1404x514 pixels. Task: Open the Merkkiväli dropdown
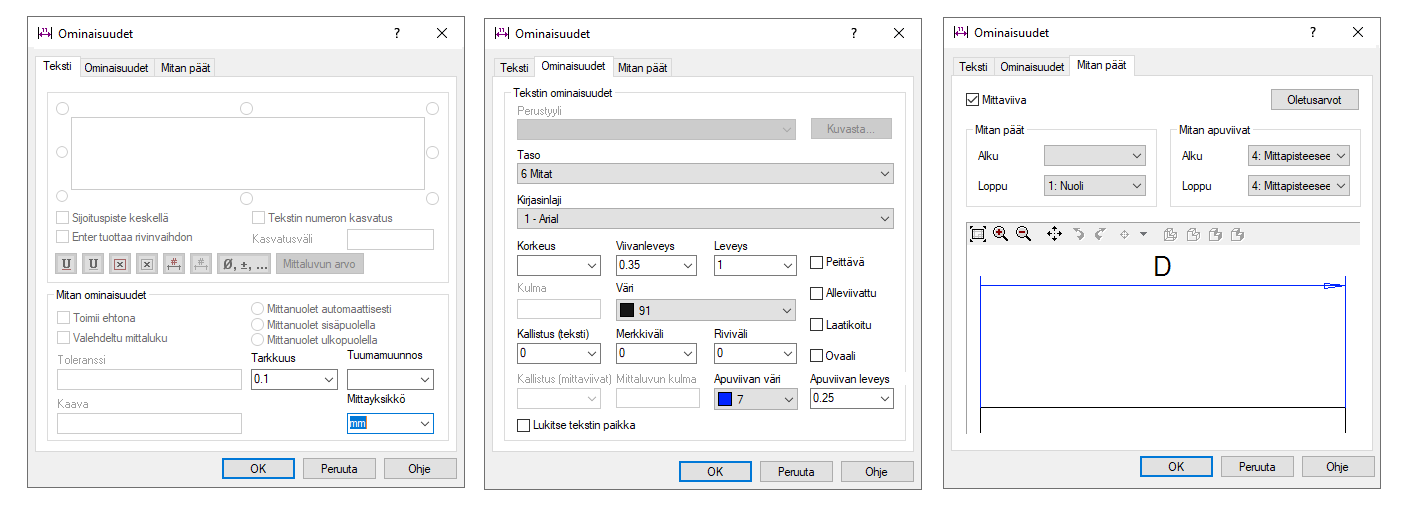pyautogui.click(x=656, y=353)
